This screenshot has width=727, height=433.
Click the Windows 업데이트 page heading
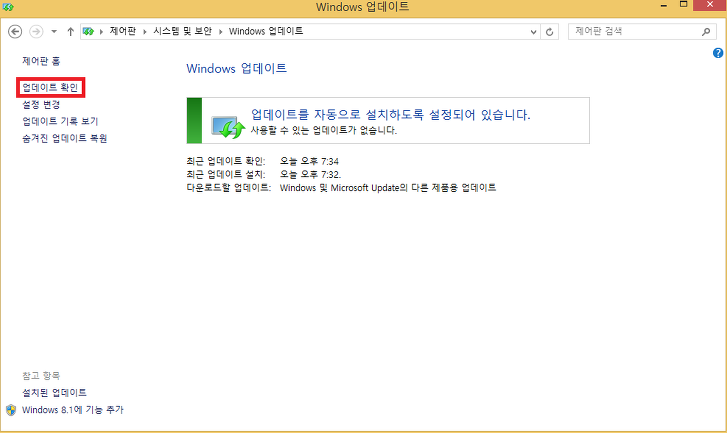(x=236, y=69)
